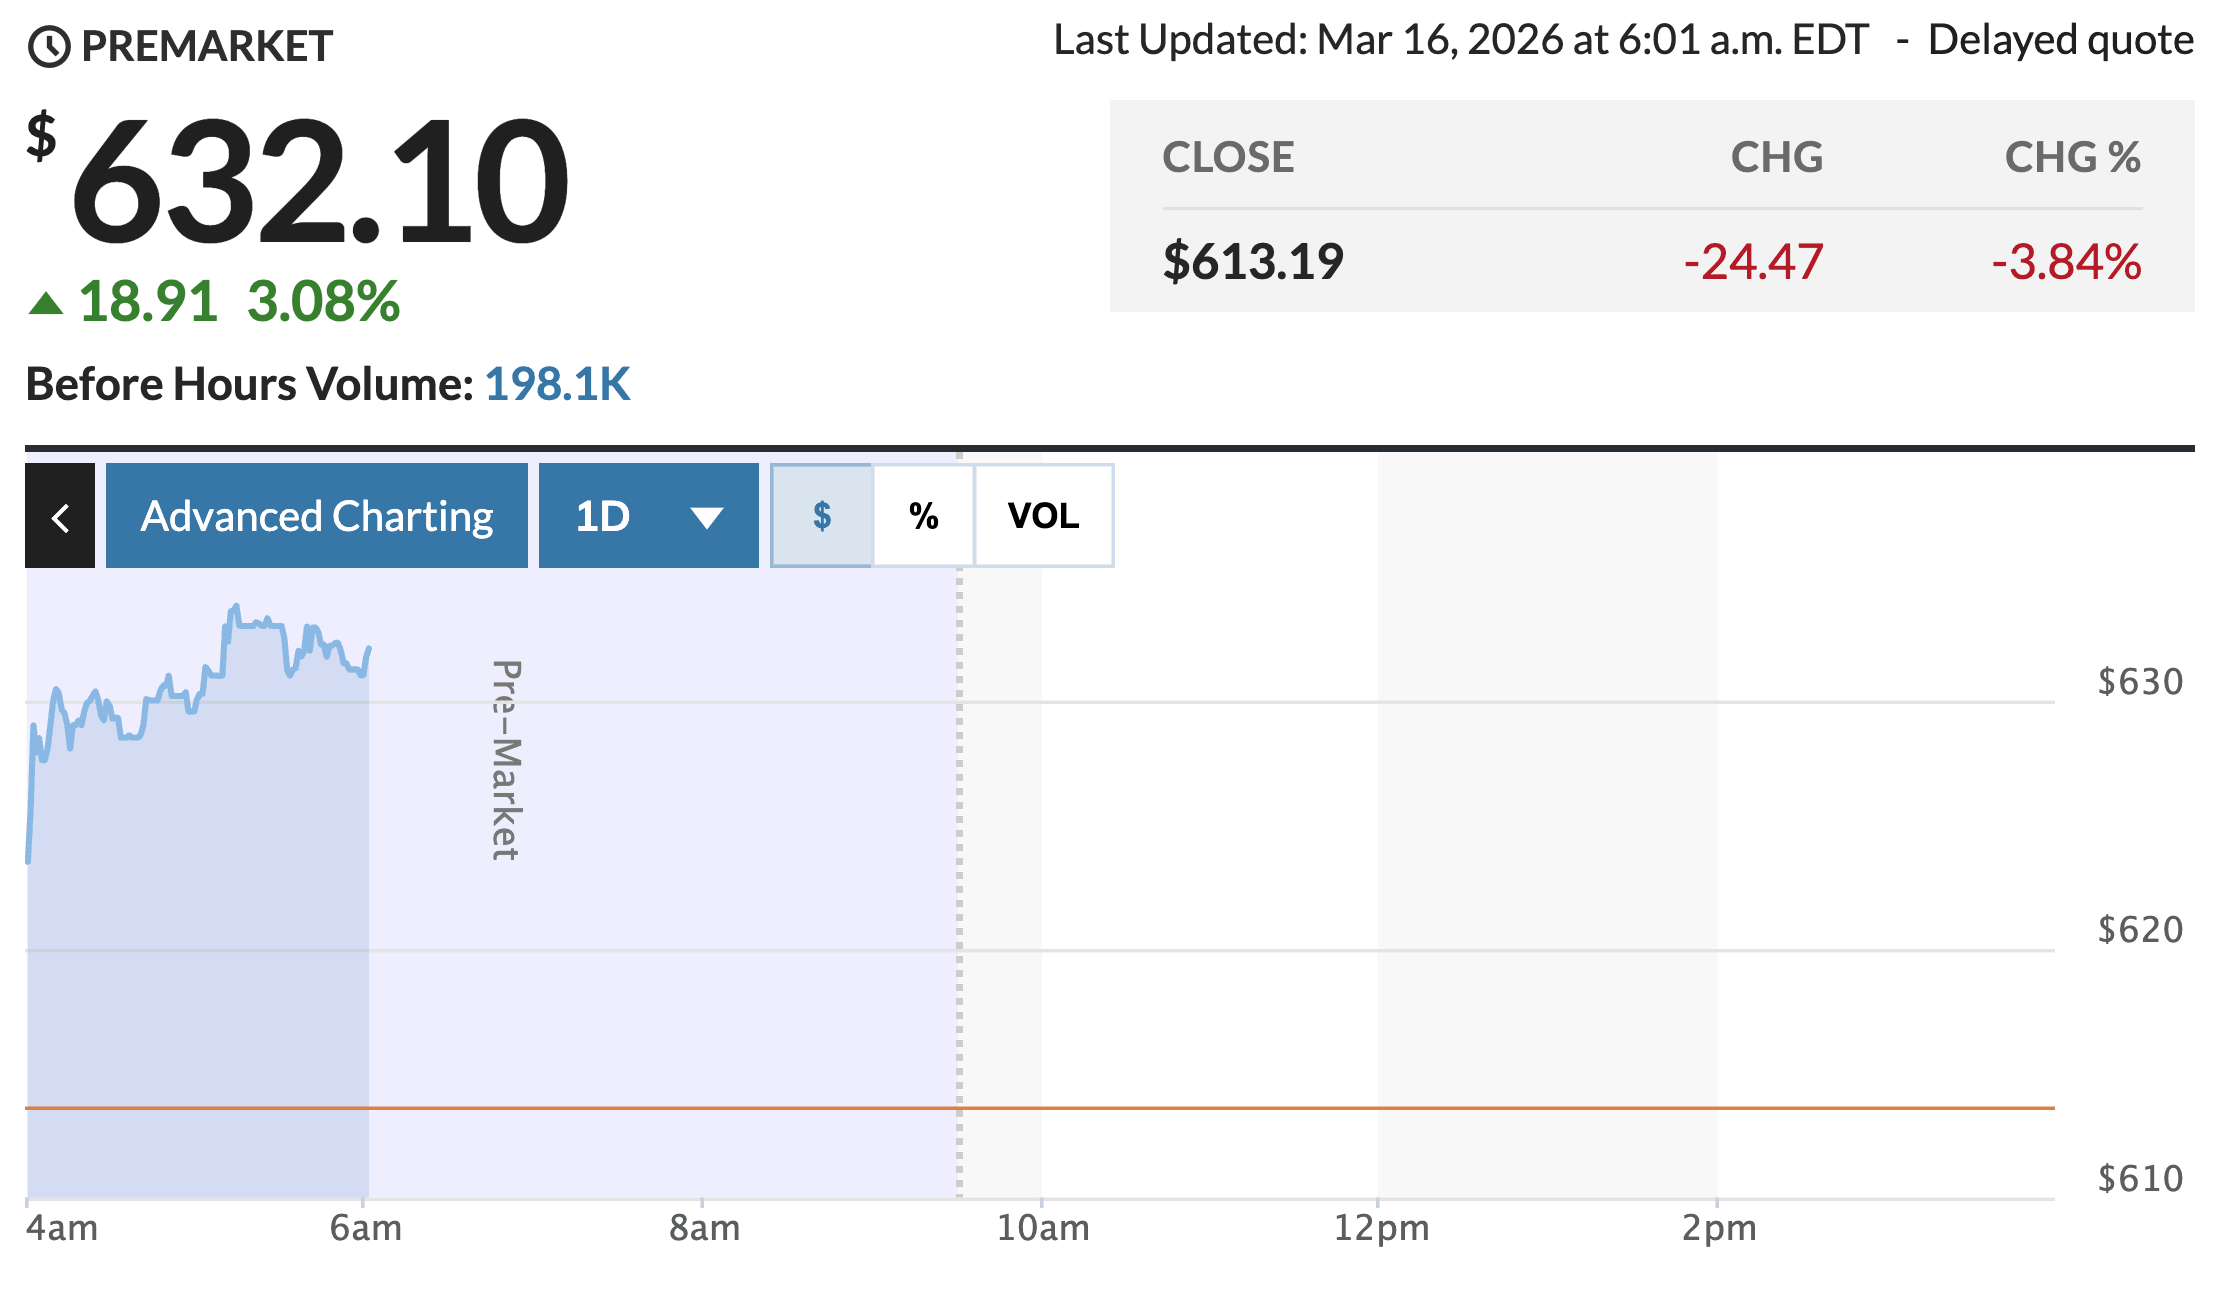Open the 1D time range selector
2216x1294 pixels.
[x=648, y=516]
